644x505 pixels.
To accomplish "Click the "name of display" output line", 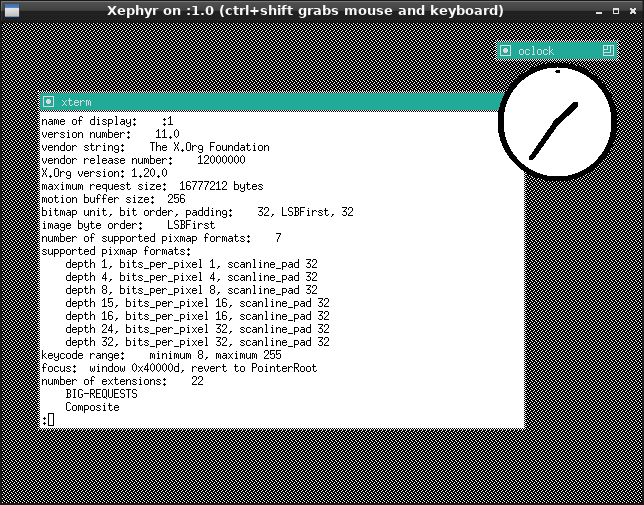I will click(x=107, y=121).
